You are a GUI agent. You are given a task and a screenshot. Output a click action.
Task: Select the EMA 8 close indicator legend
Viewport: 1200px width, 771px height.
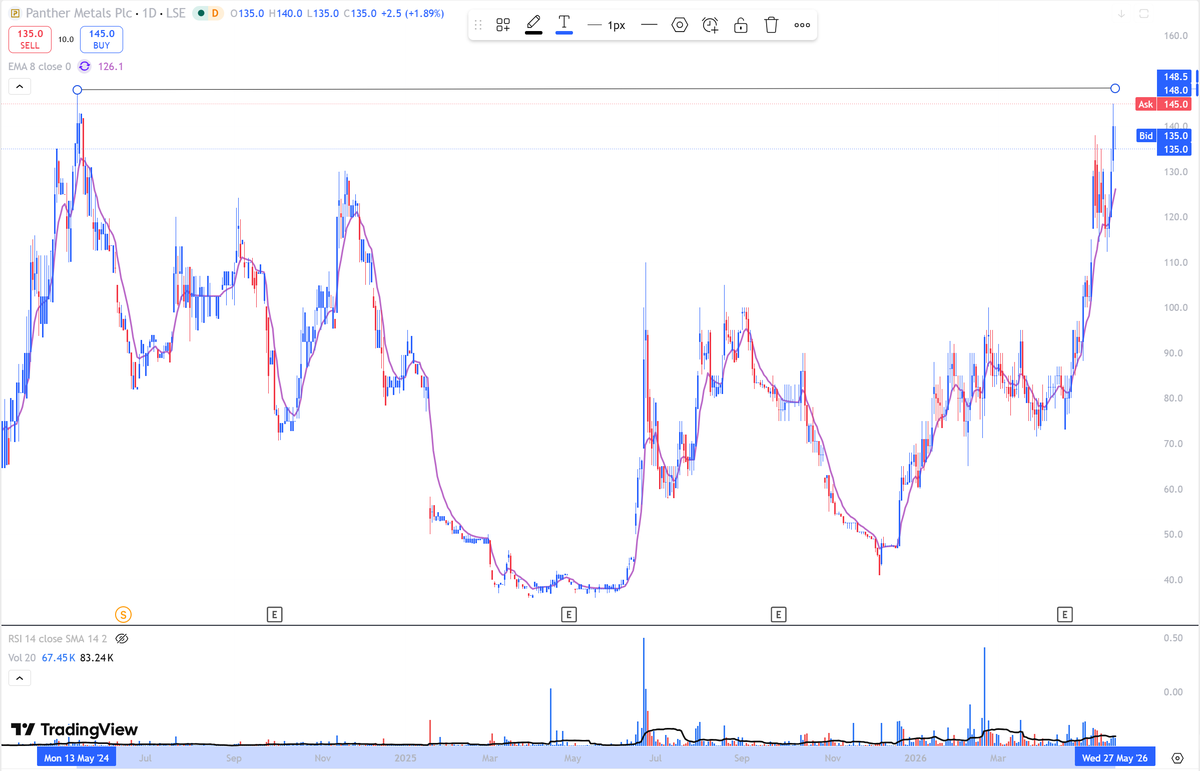(x=40, y=66)
